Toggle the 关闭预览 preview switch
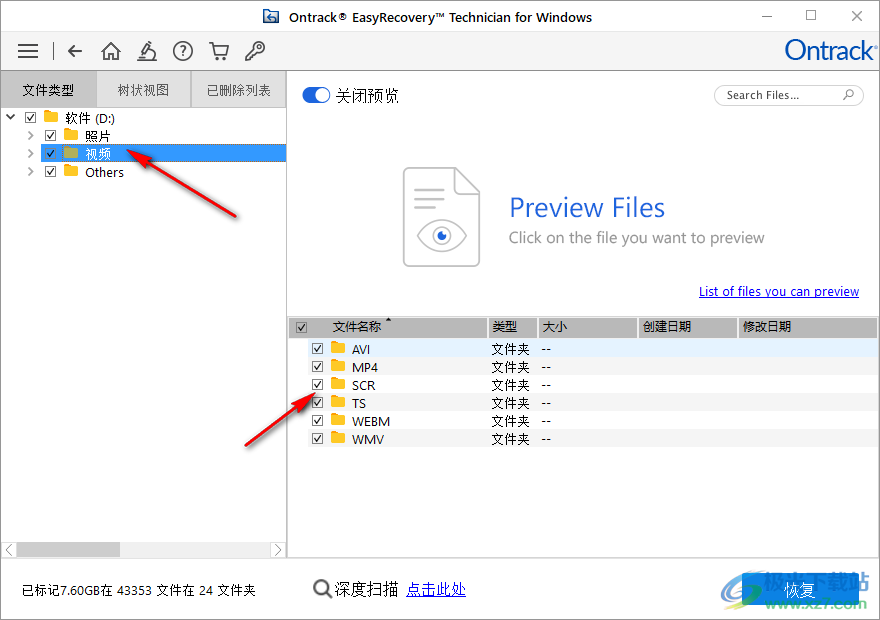880x620 pixels. 316,95
